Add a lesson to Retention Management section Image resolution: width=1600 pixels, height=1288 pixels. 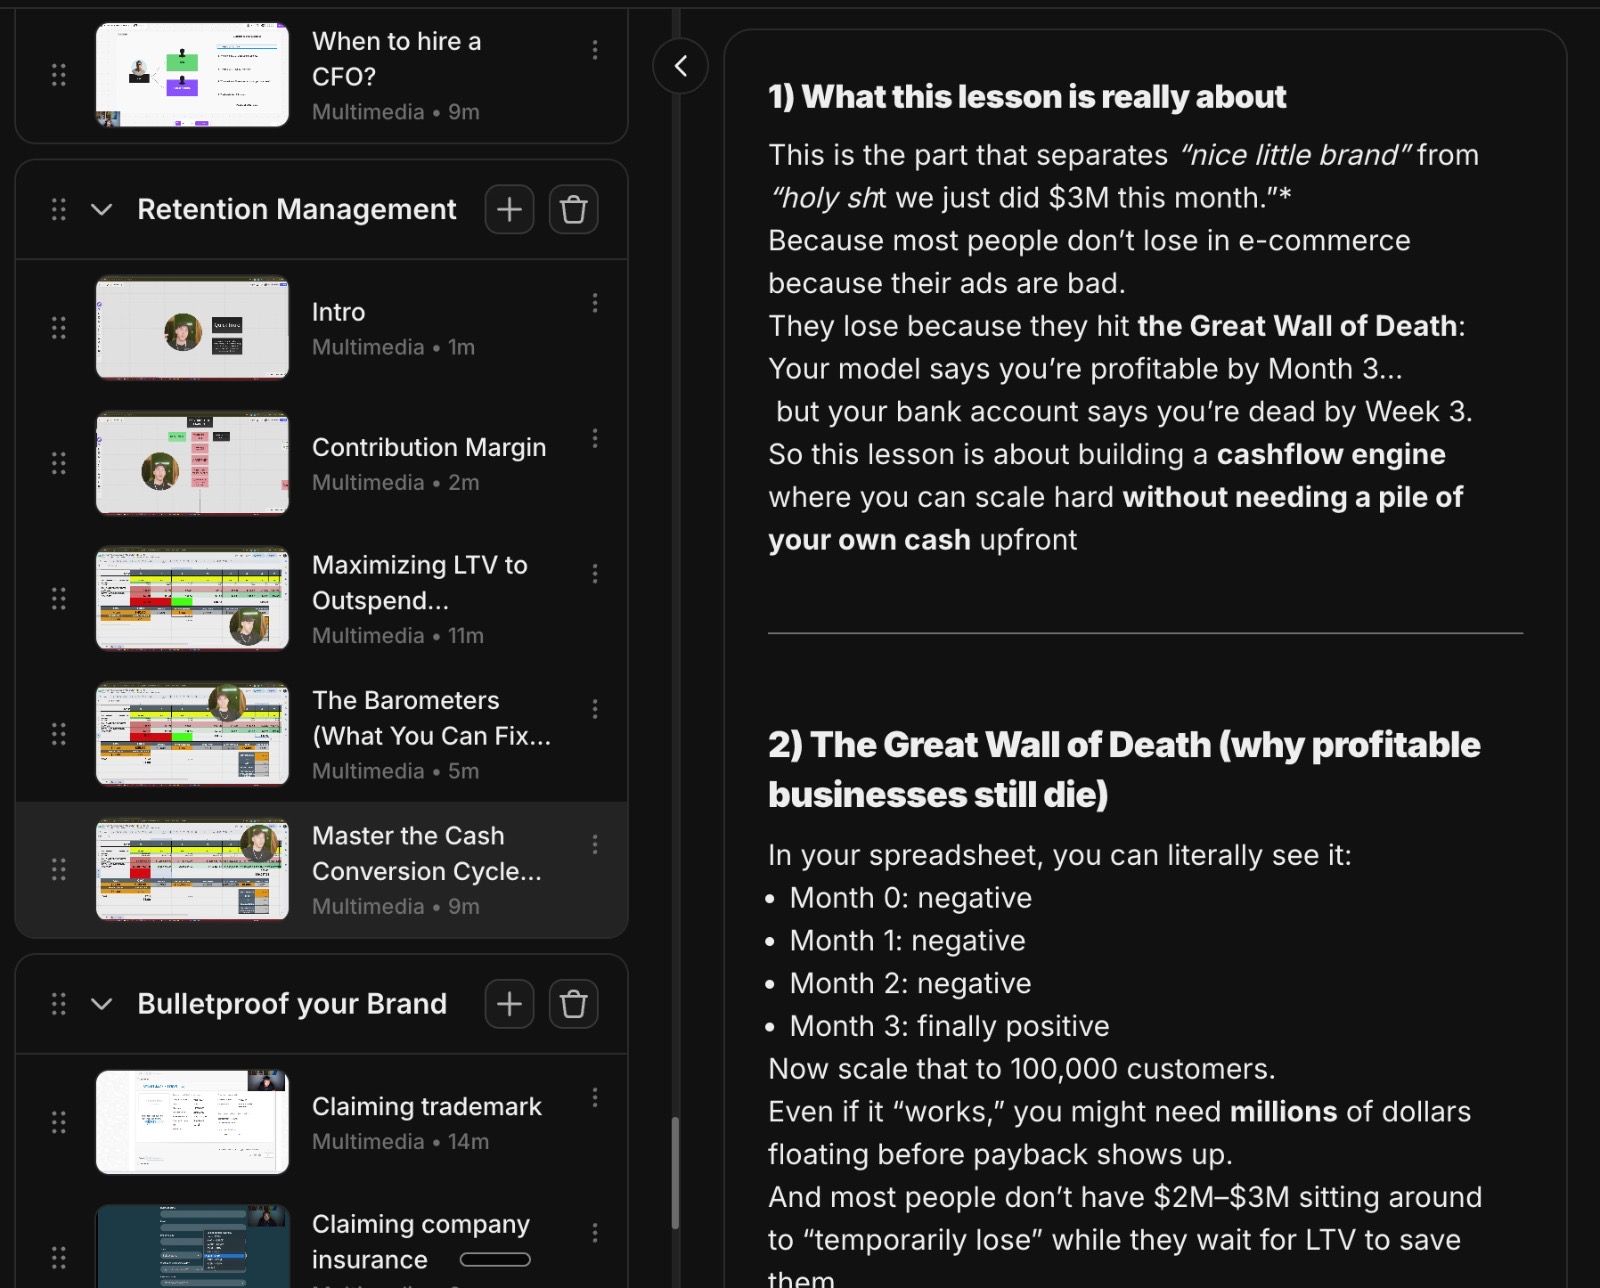click(509, 210)
